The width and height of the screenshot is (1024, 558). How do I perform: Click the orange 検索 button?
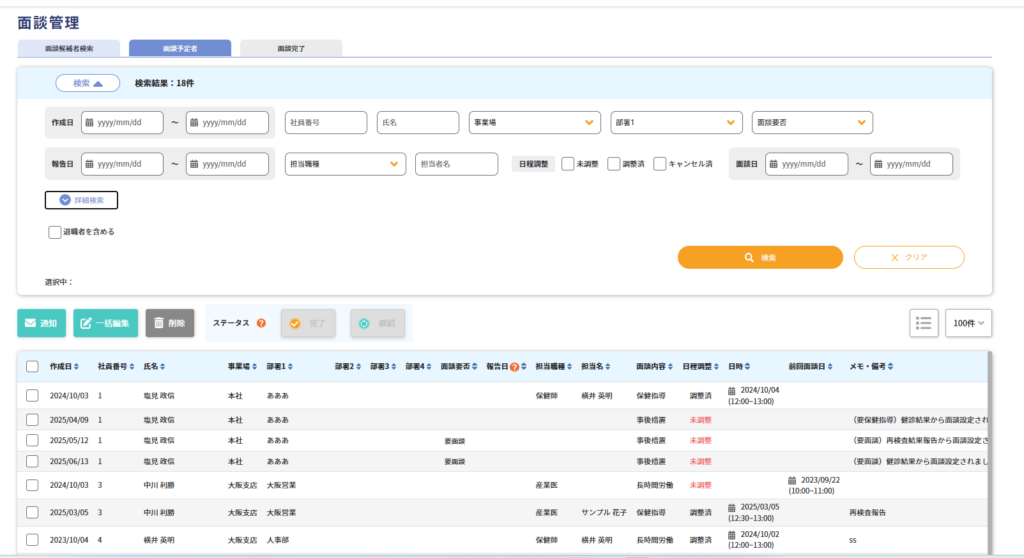[760, 257]
